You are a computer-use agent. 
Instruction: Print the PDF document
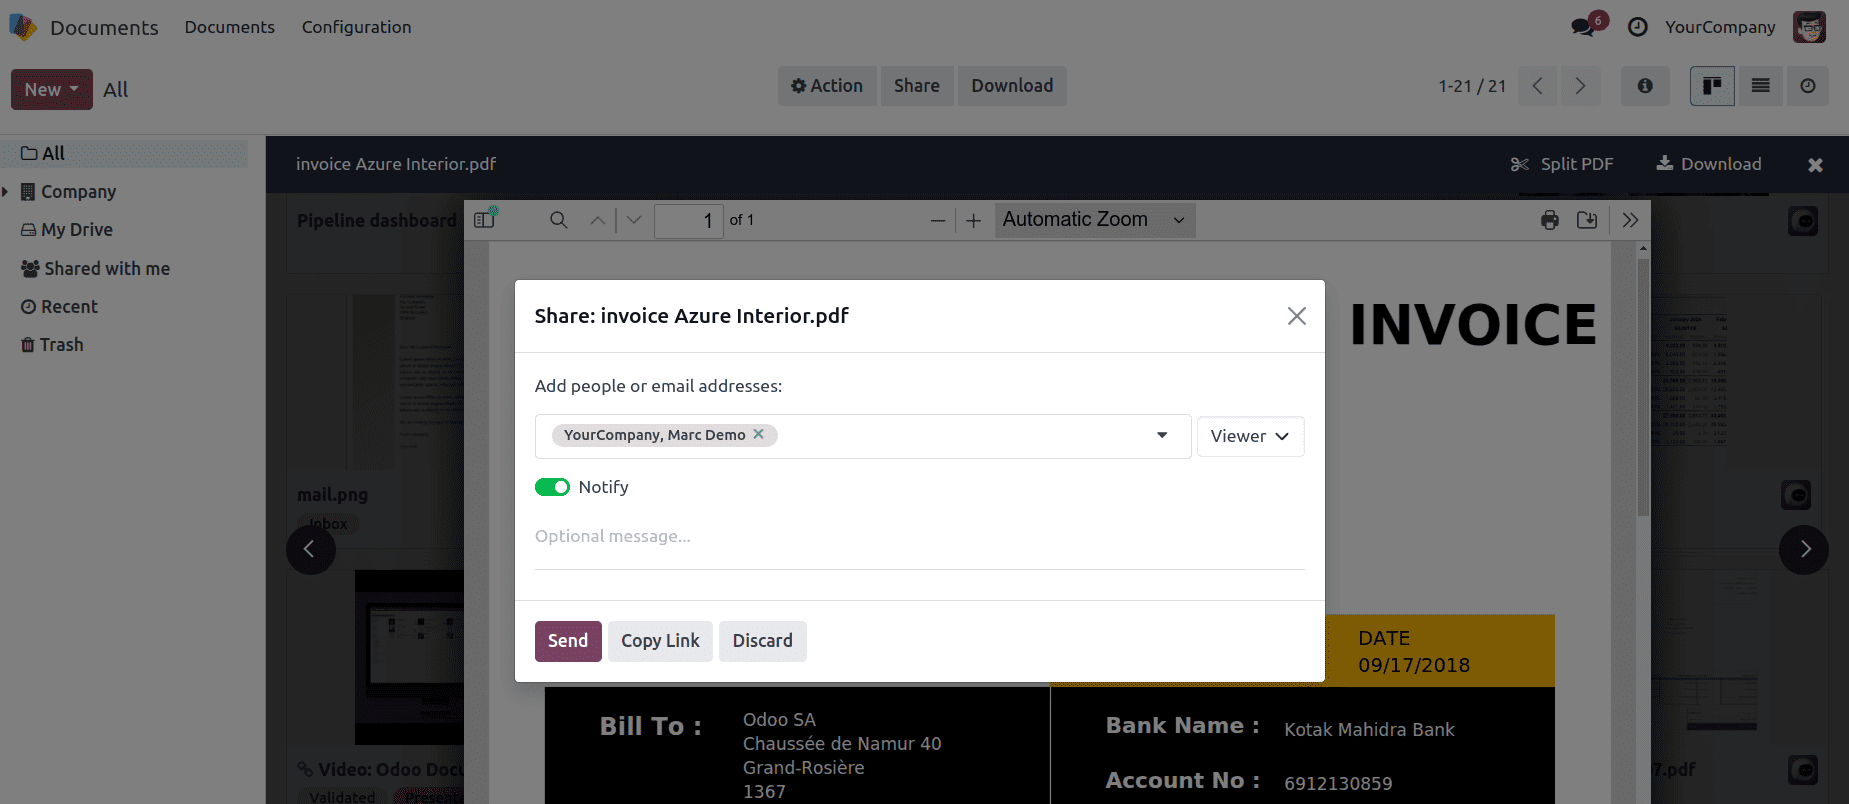(x=1550, y=220)
